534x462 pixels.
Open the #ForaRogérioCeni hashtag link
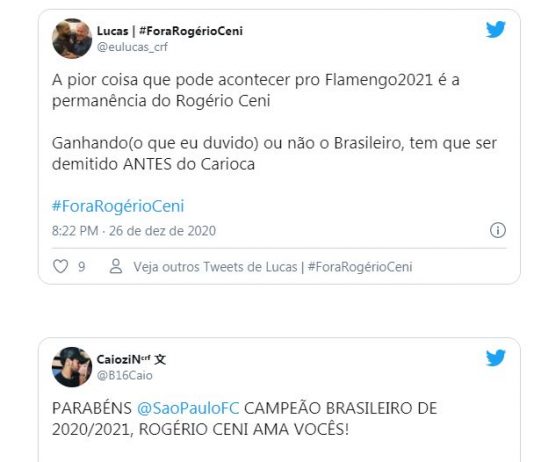pyautogui.click(x=118, y=206)
